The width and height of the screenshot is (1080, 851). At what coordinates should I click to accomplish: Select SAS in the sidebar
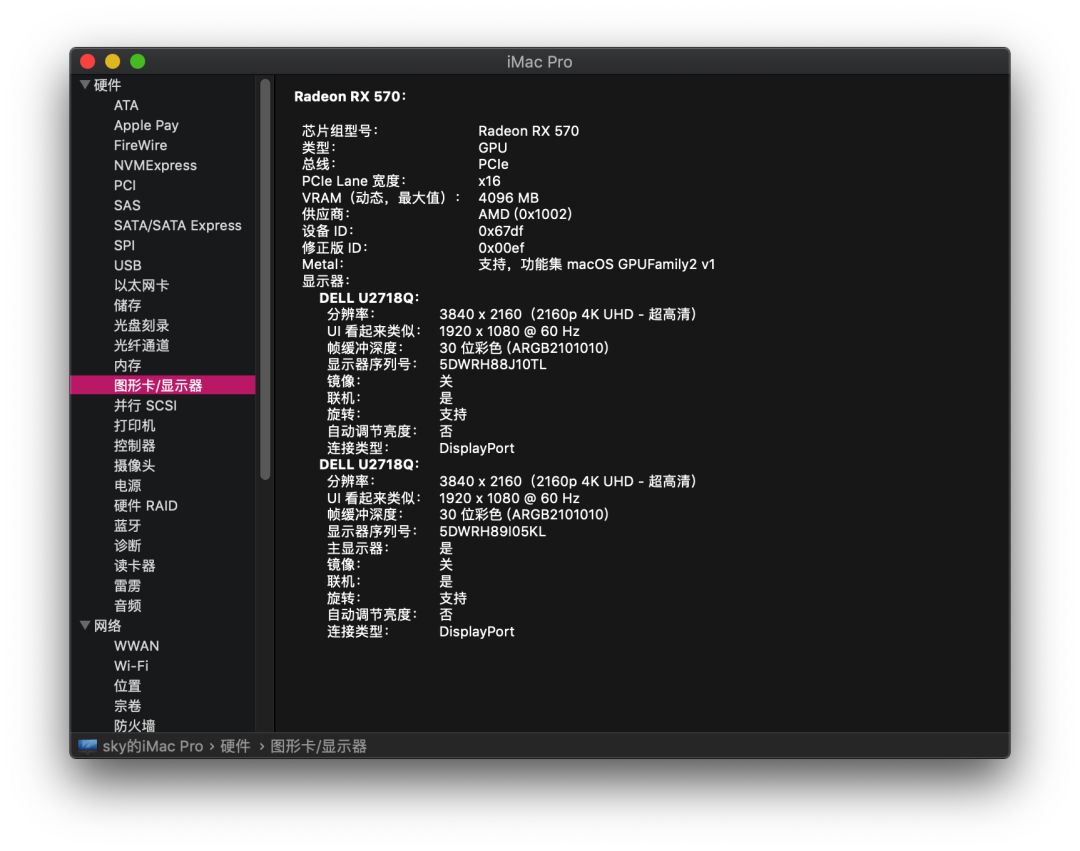click(x=127, y=205)
